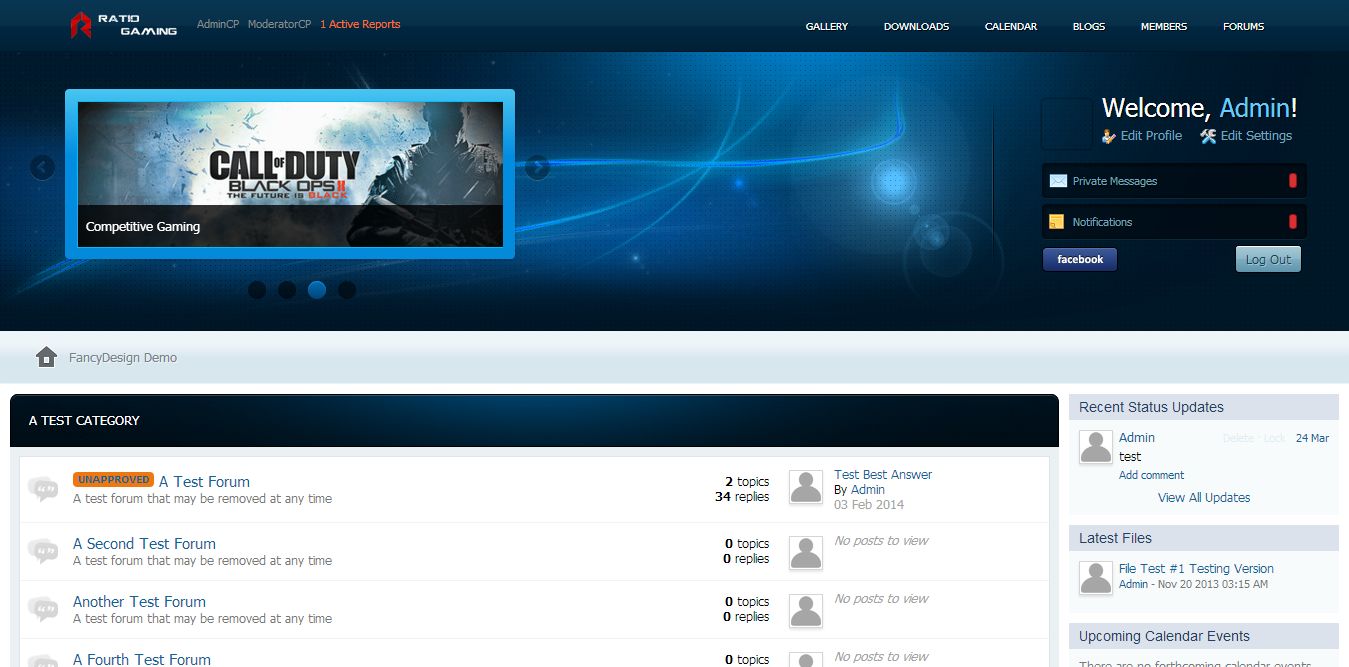Click View All Updates link
This screenshot has width=1349, height=667.
(x=1203, y=497)
